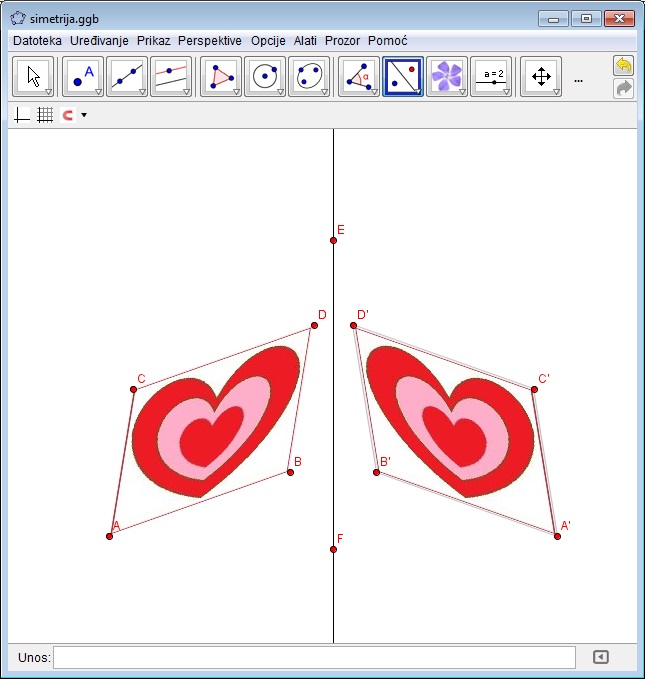Open the Alati menu

tap(305, 41)
